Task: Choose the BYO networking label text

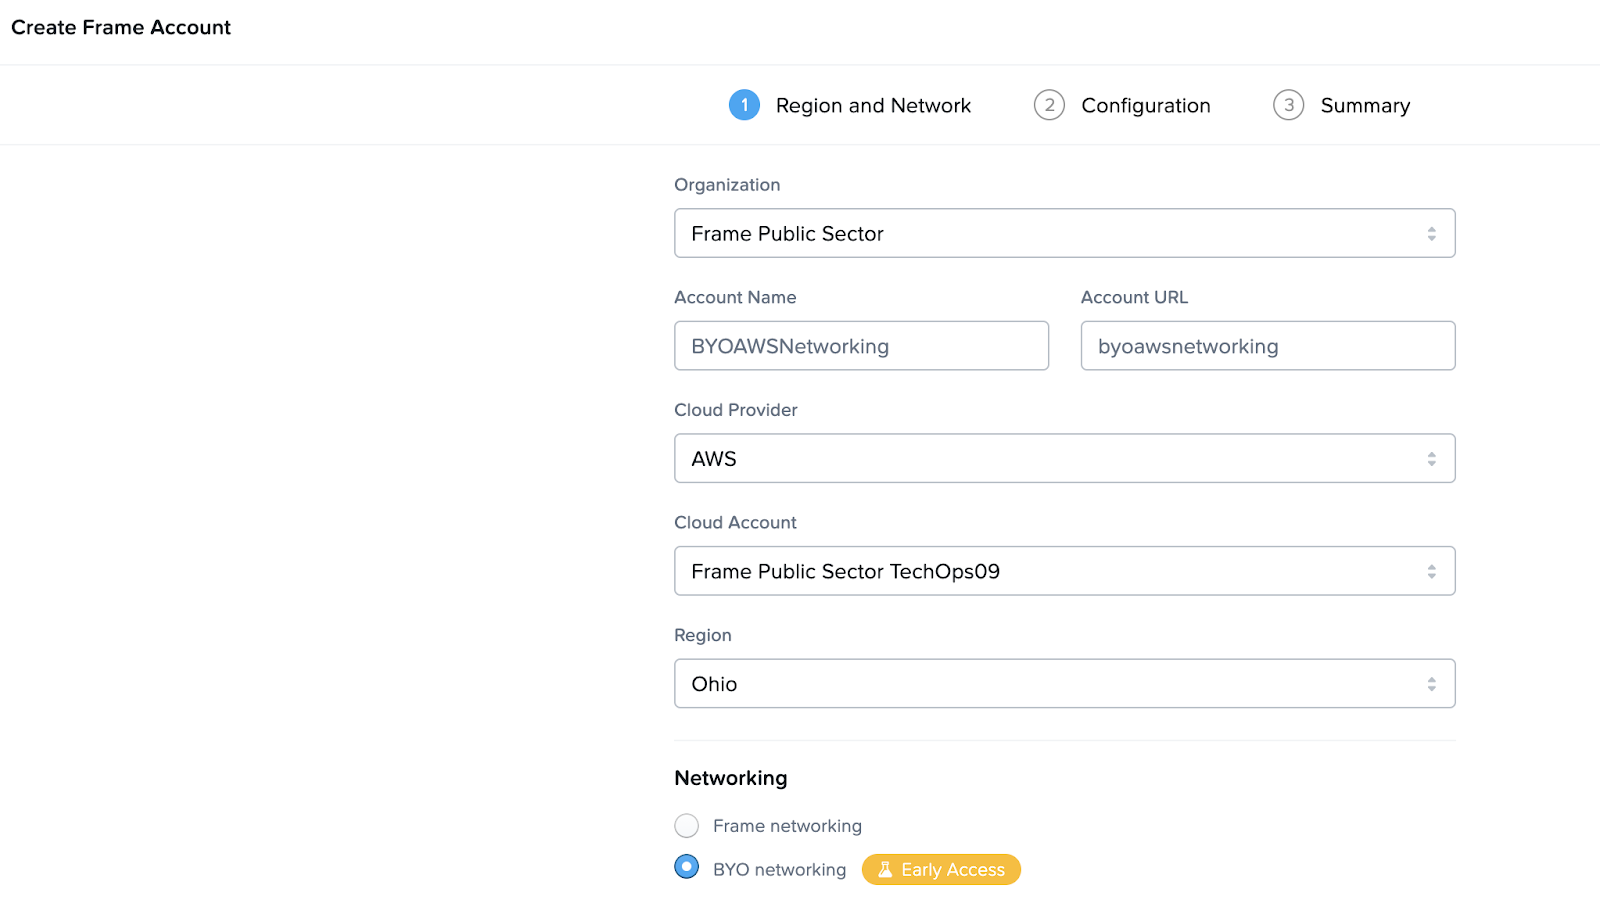Action: tap(779, 870)
